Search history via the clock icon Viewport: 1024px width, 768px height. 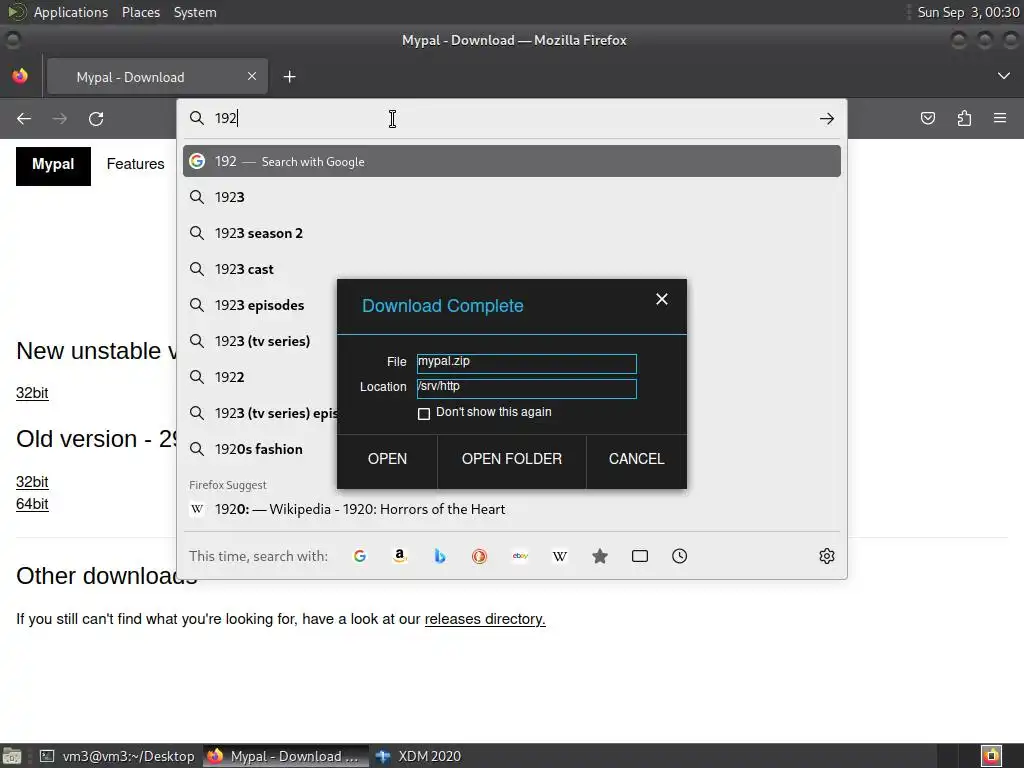tap(679, 556)
